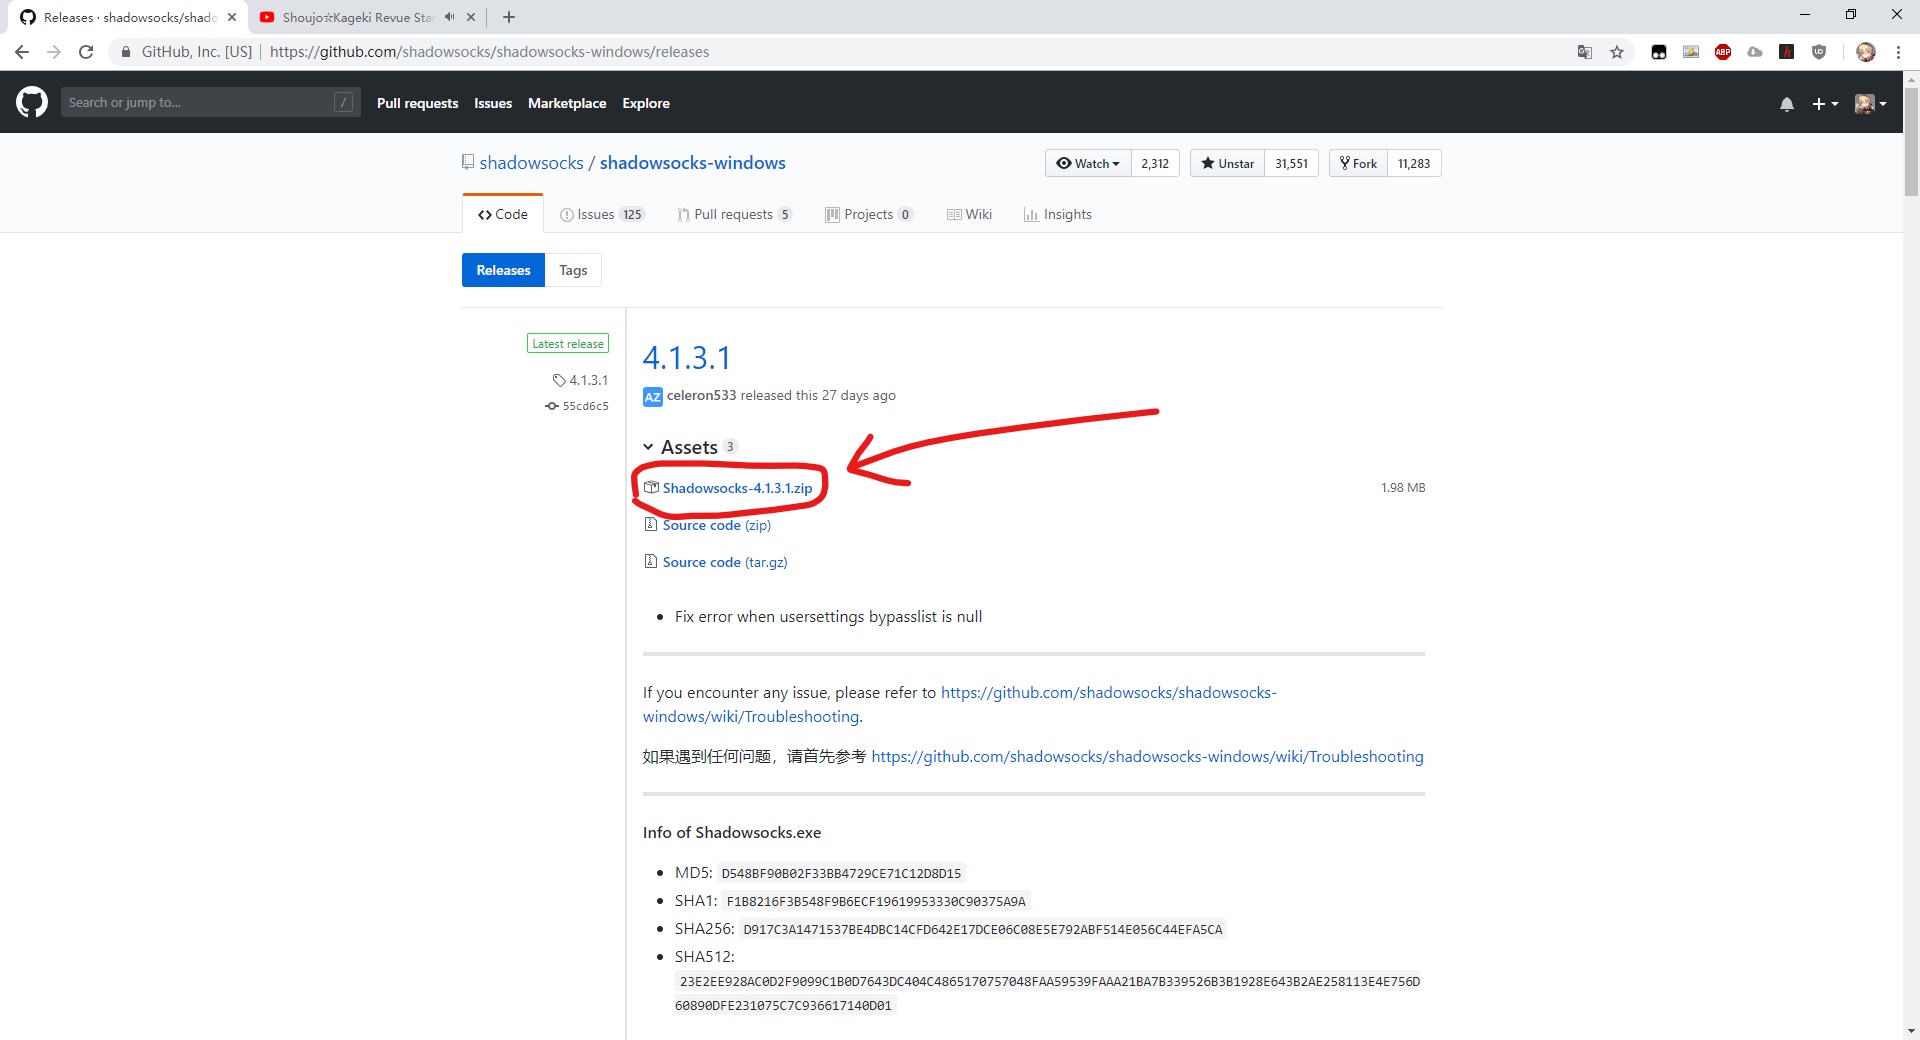
Task: Open celeron533's profile avatar
Action: point(652,397)
